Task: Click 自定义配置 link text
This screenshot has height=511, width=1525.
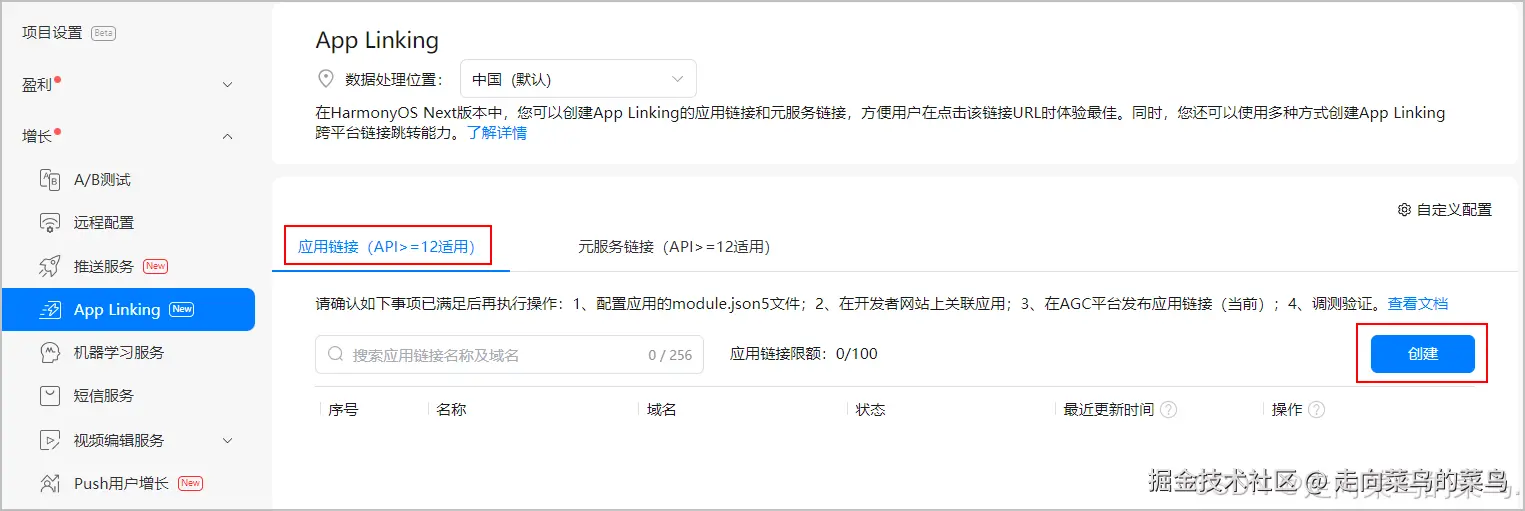Action: tap(1454, 210)
